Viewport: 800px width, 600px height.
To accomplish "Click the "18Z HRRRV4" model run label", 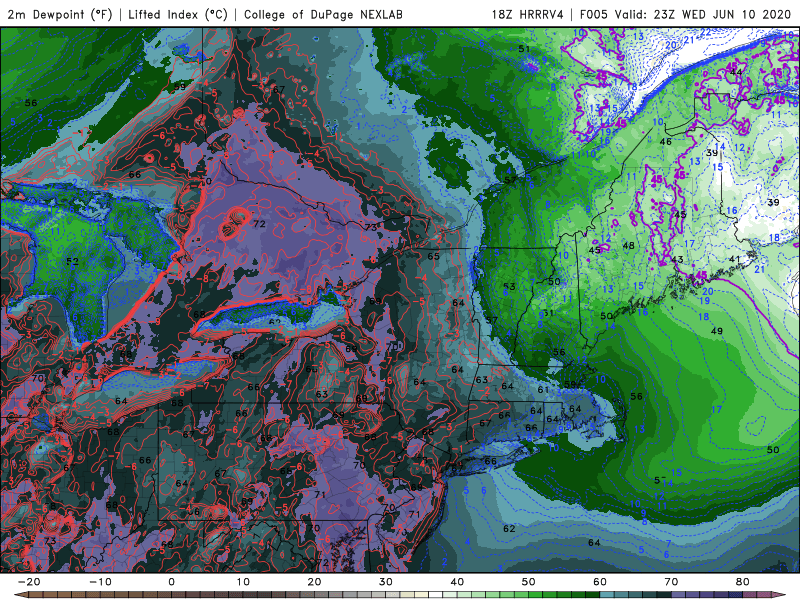I will click(x=528, y=14).
